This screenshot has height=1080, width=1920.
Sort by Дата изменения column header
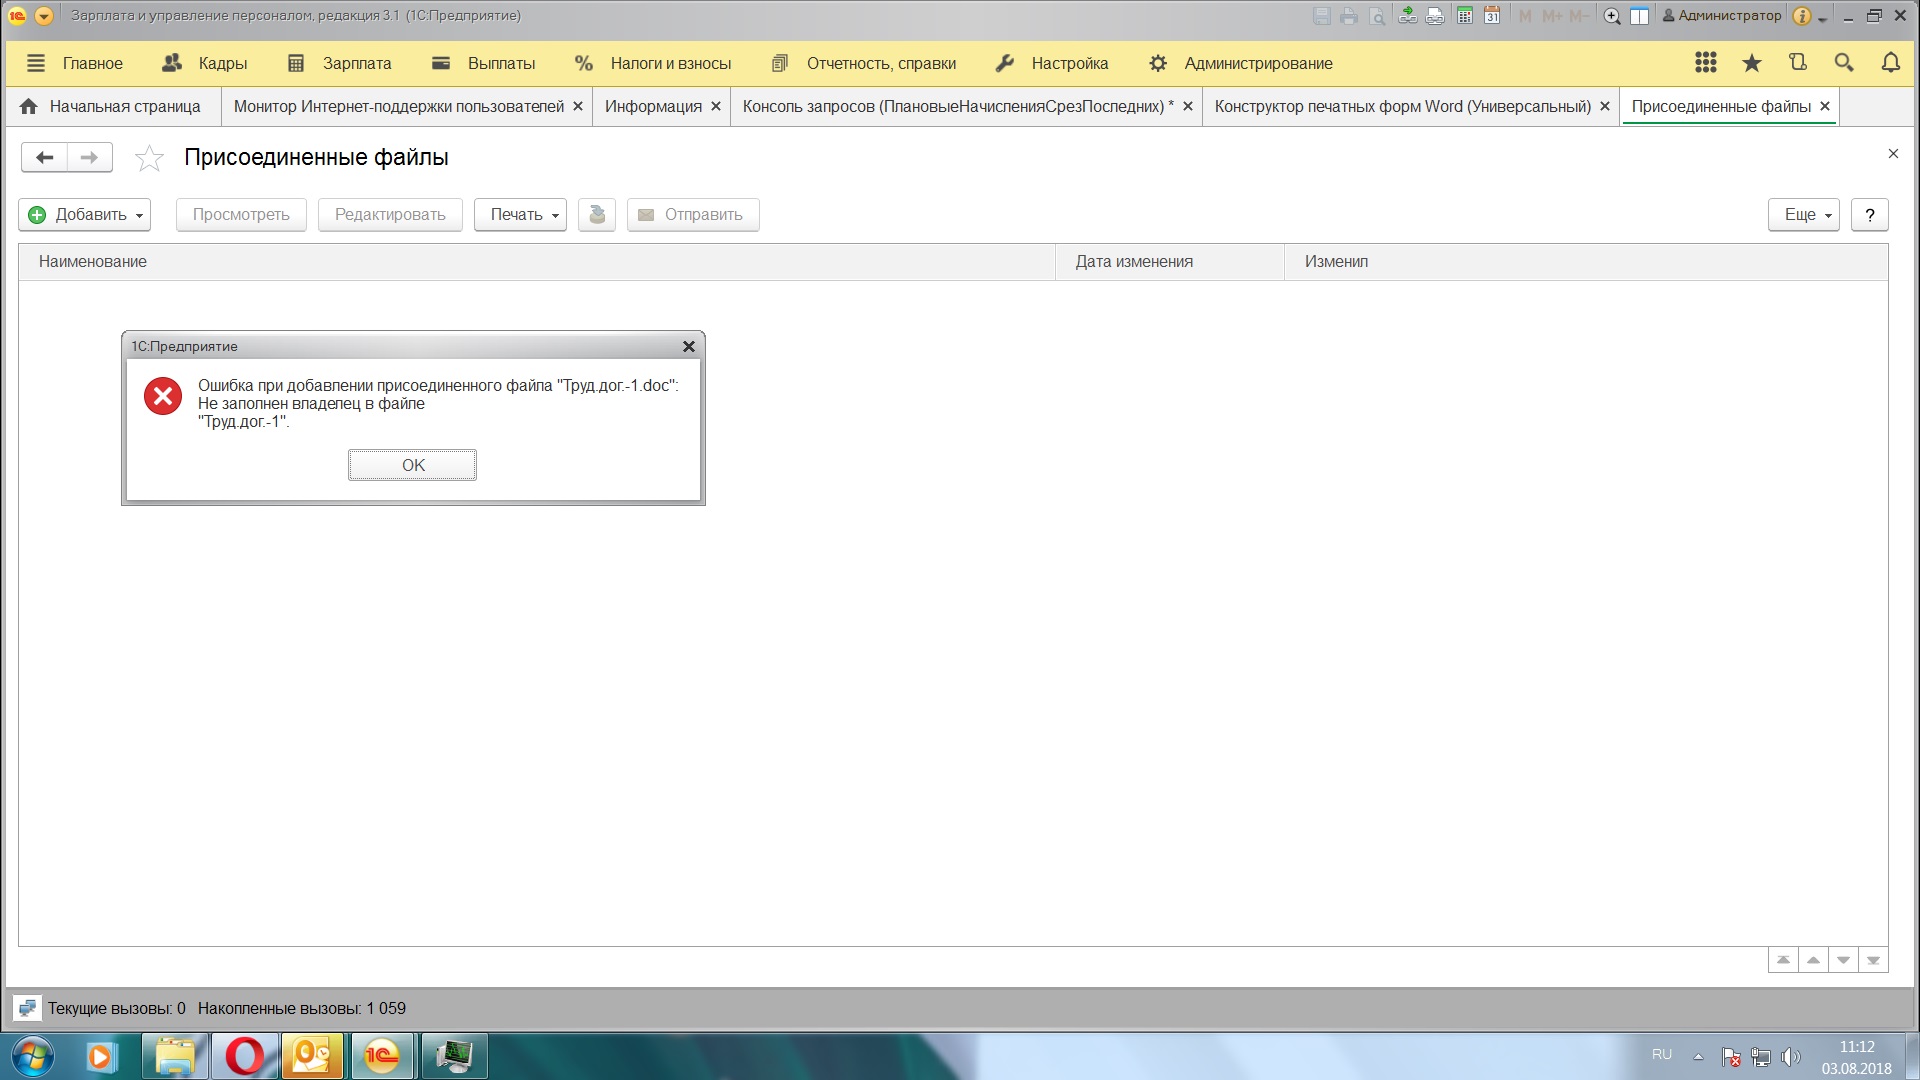pos(1170,262)
